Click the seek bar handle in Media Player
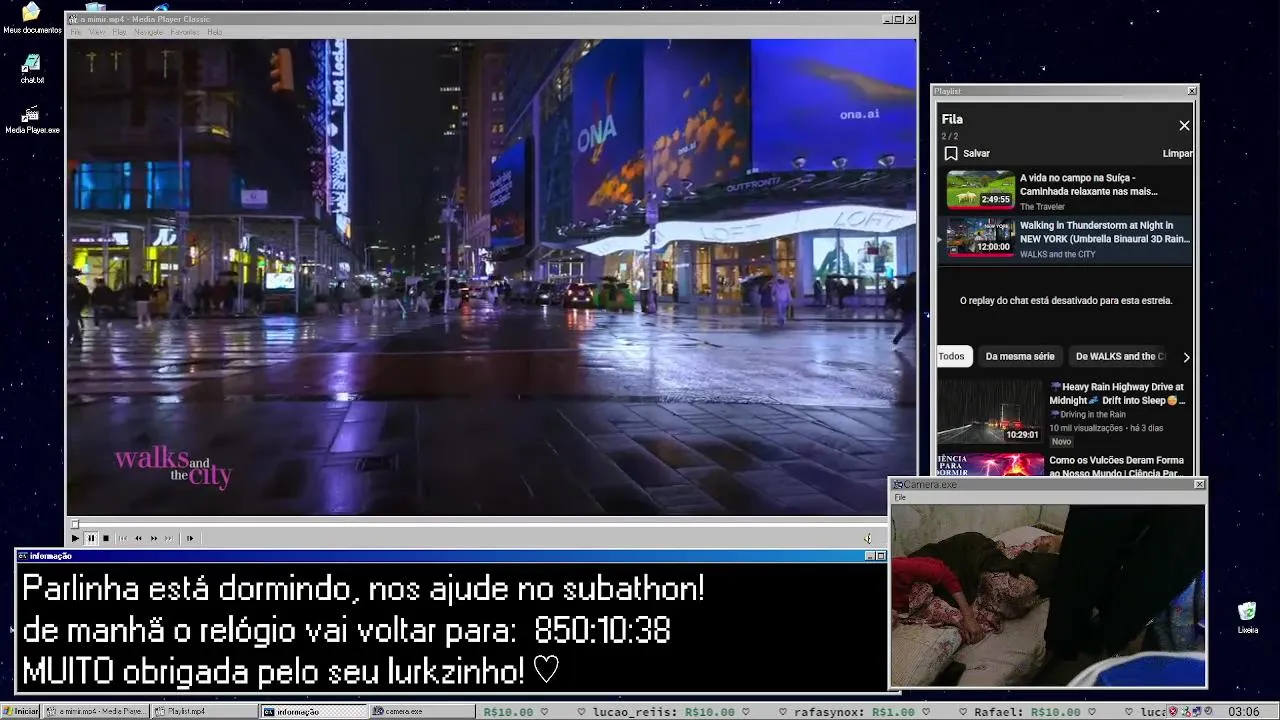 pos(74,523)
